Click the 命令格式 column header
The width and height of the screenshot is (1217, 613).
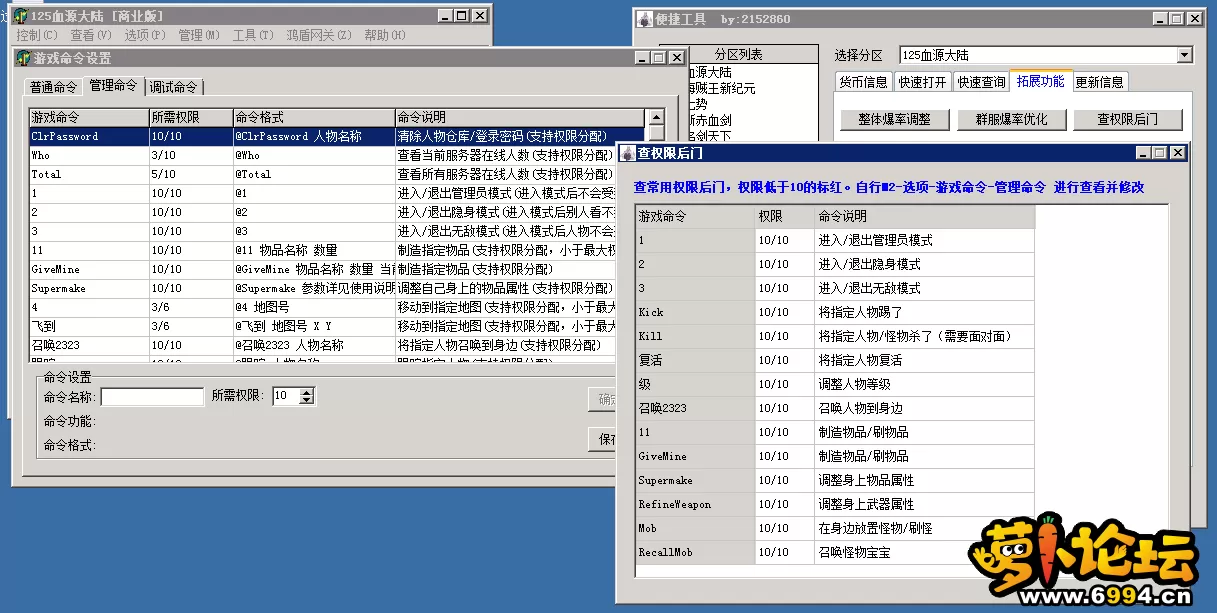[313, 117]
